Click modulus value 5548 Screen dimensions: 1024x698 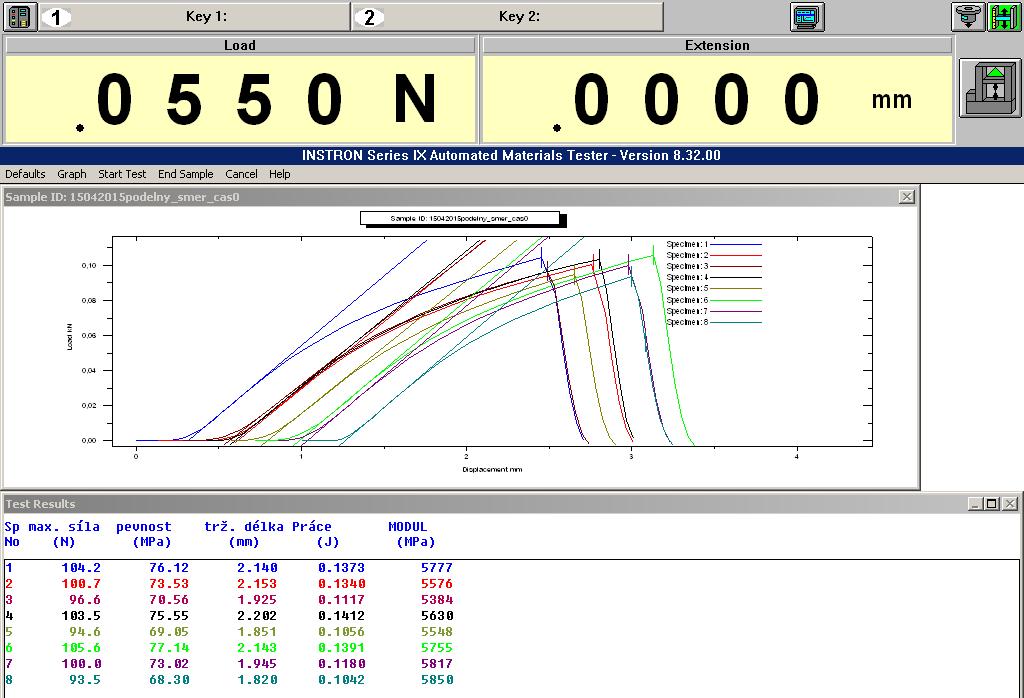pyautogui.click(x=437, y=632)
